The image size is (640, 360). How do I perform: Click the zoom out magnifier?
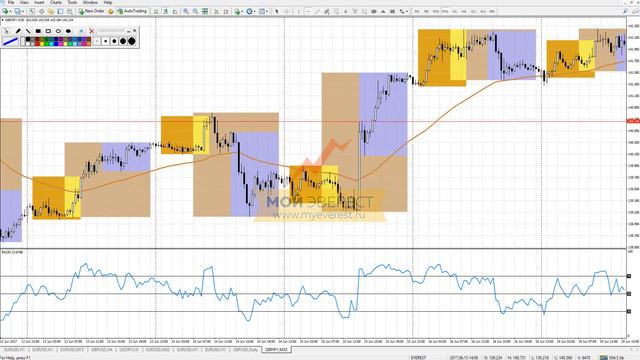(x=196, y=11)
